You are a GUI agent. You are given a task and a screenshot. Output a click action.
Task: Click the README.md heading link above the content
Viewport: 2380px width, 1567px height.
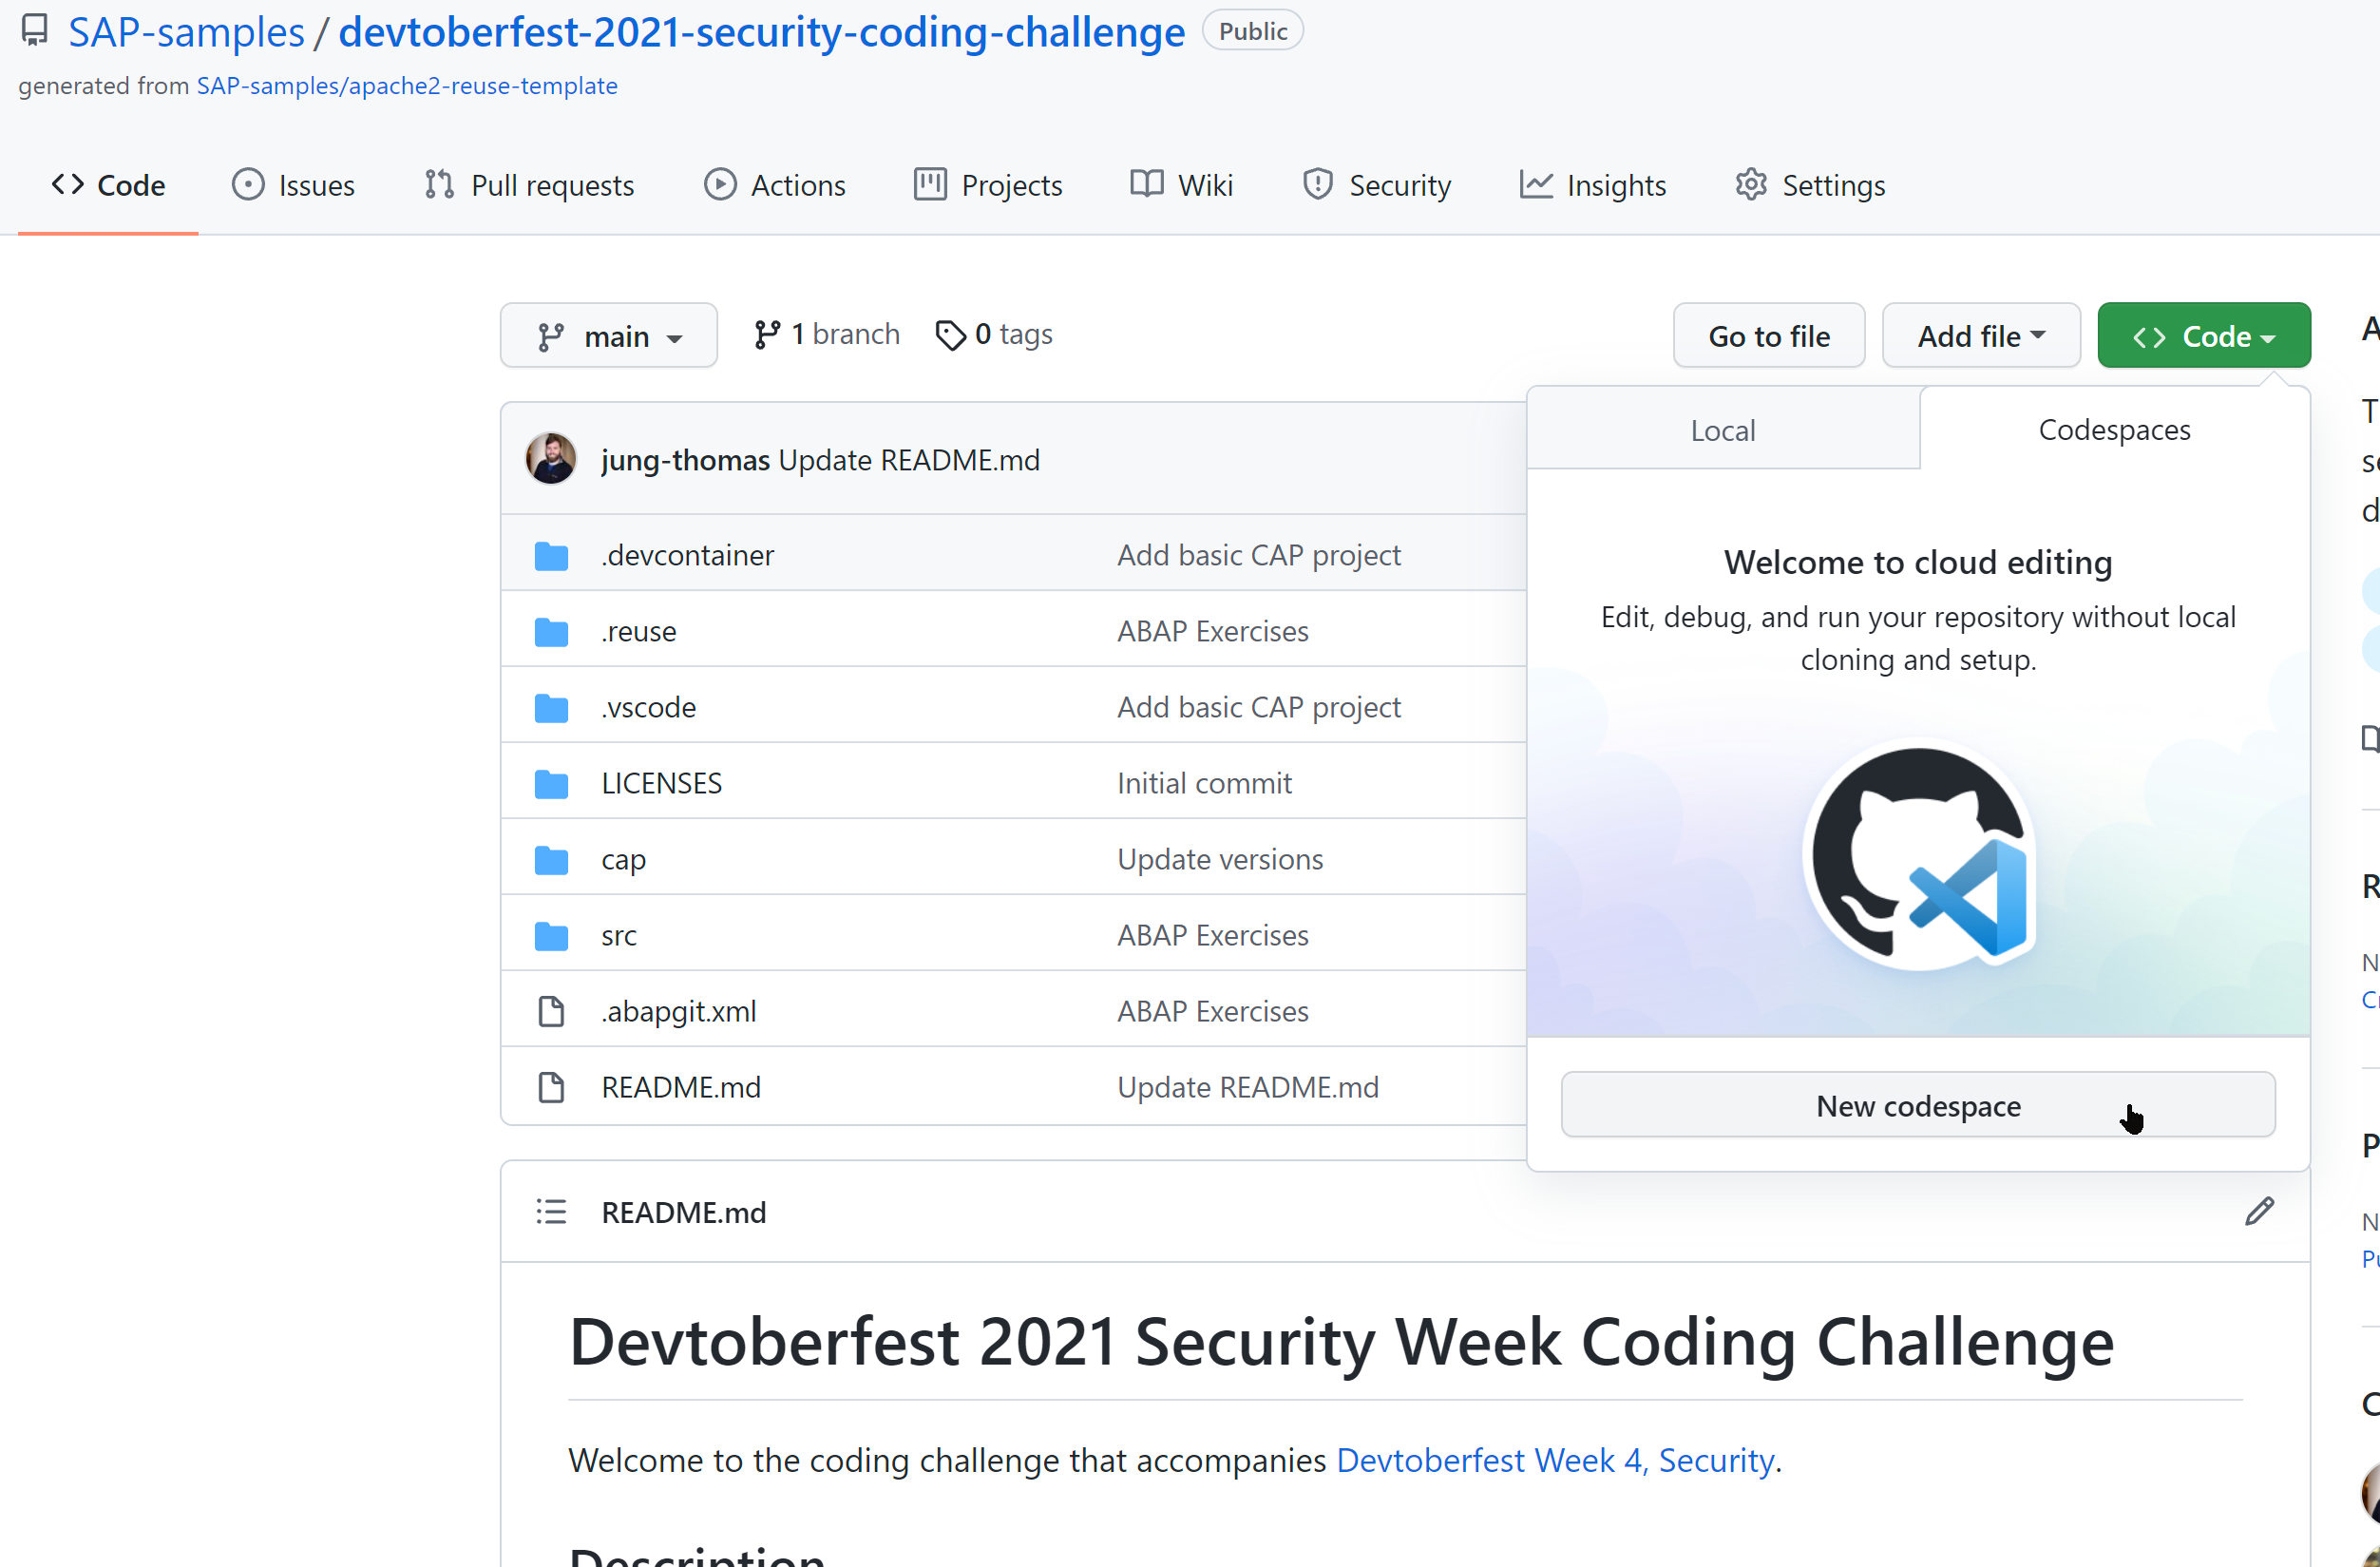(x=683, y=1212)
